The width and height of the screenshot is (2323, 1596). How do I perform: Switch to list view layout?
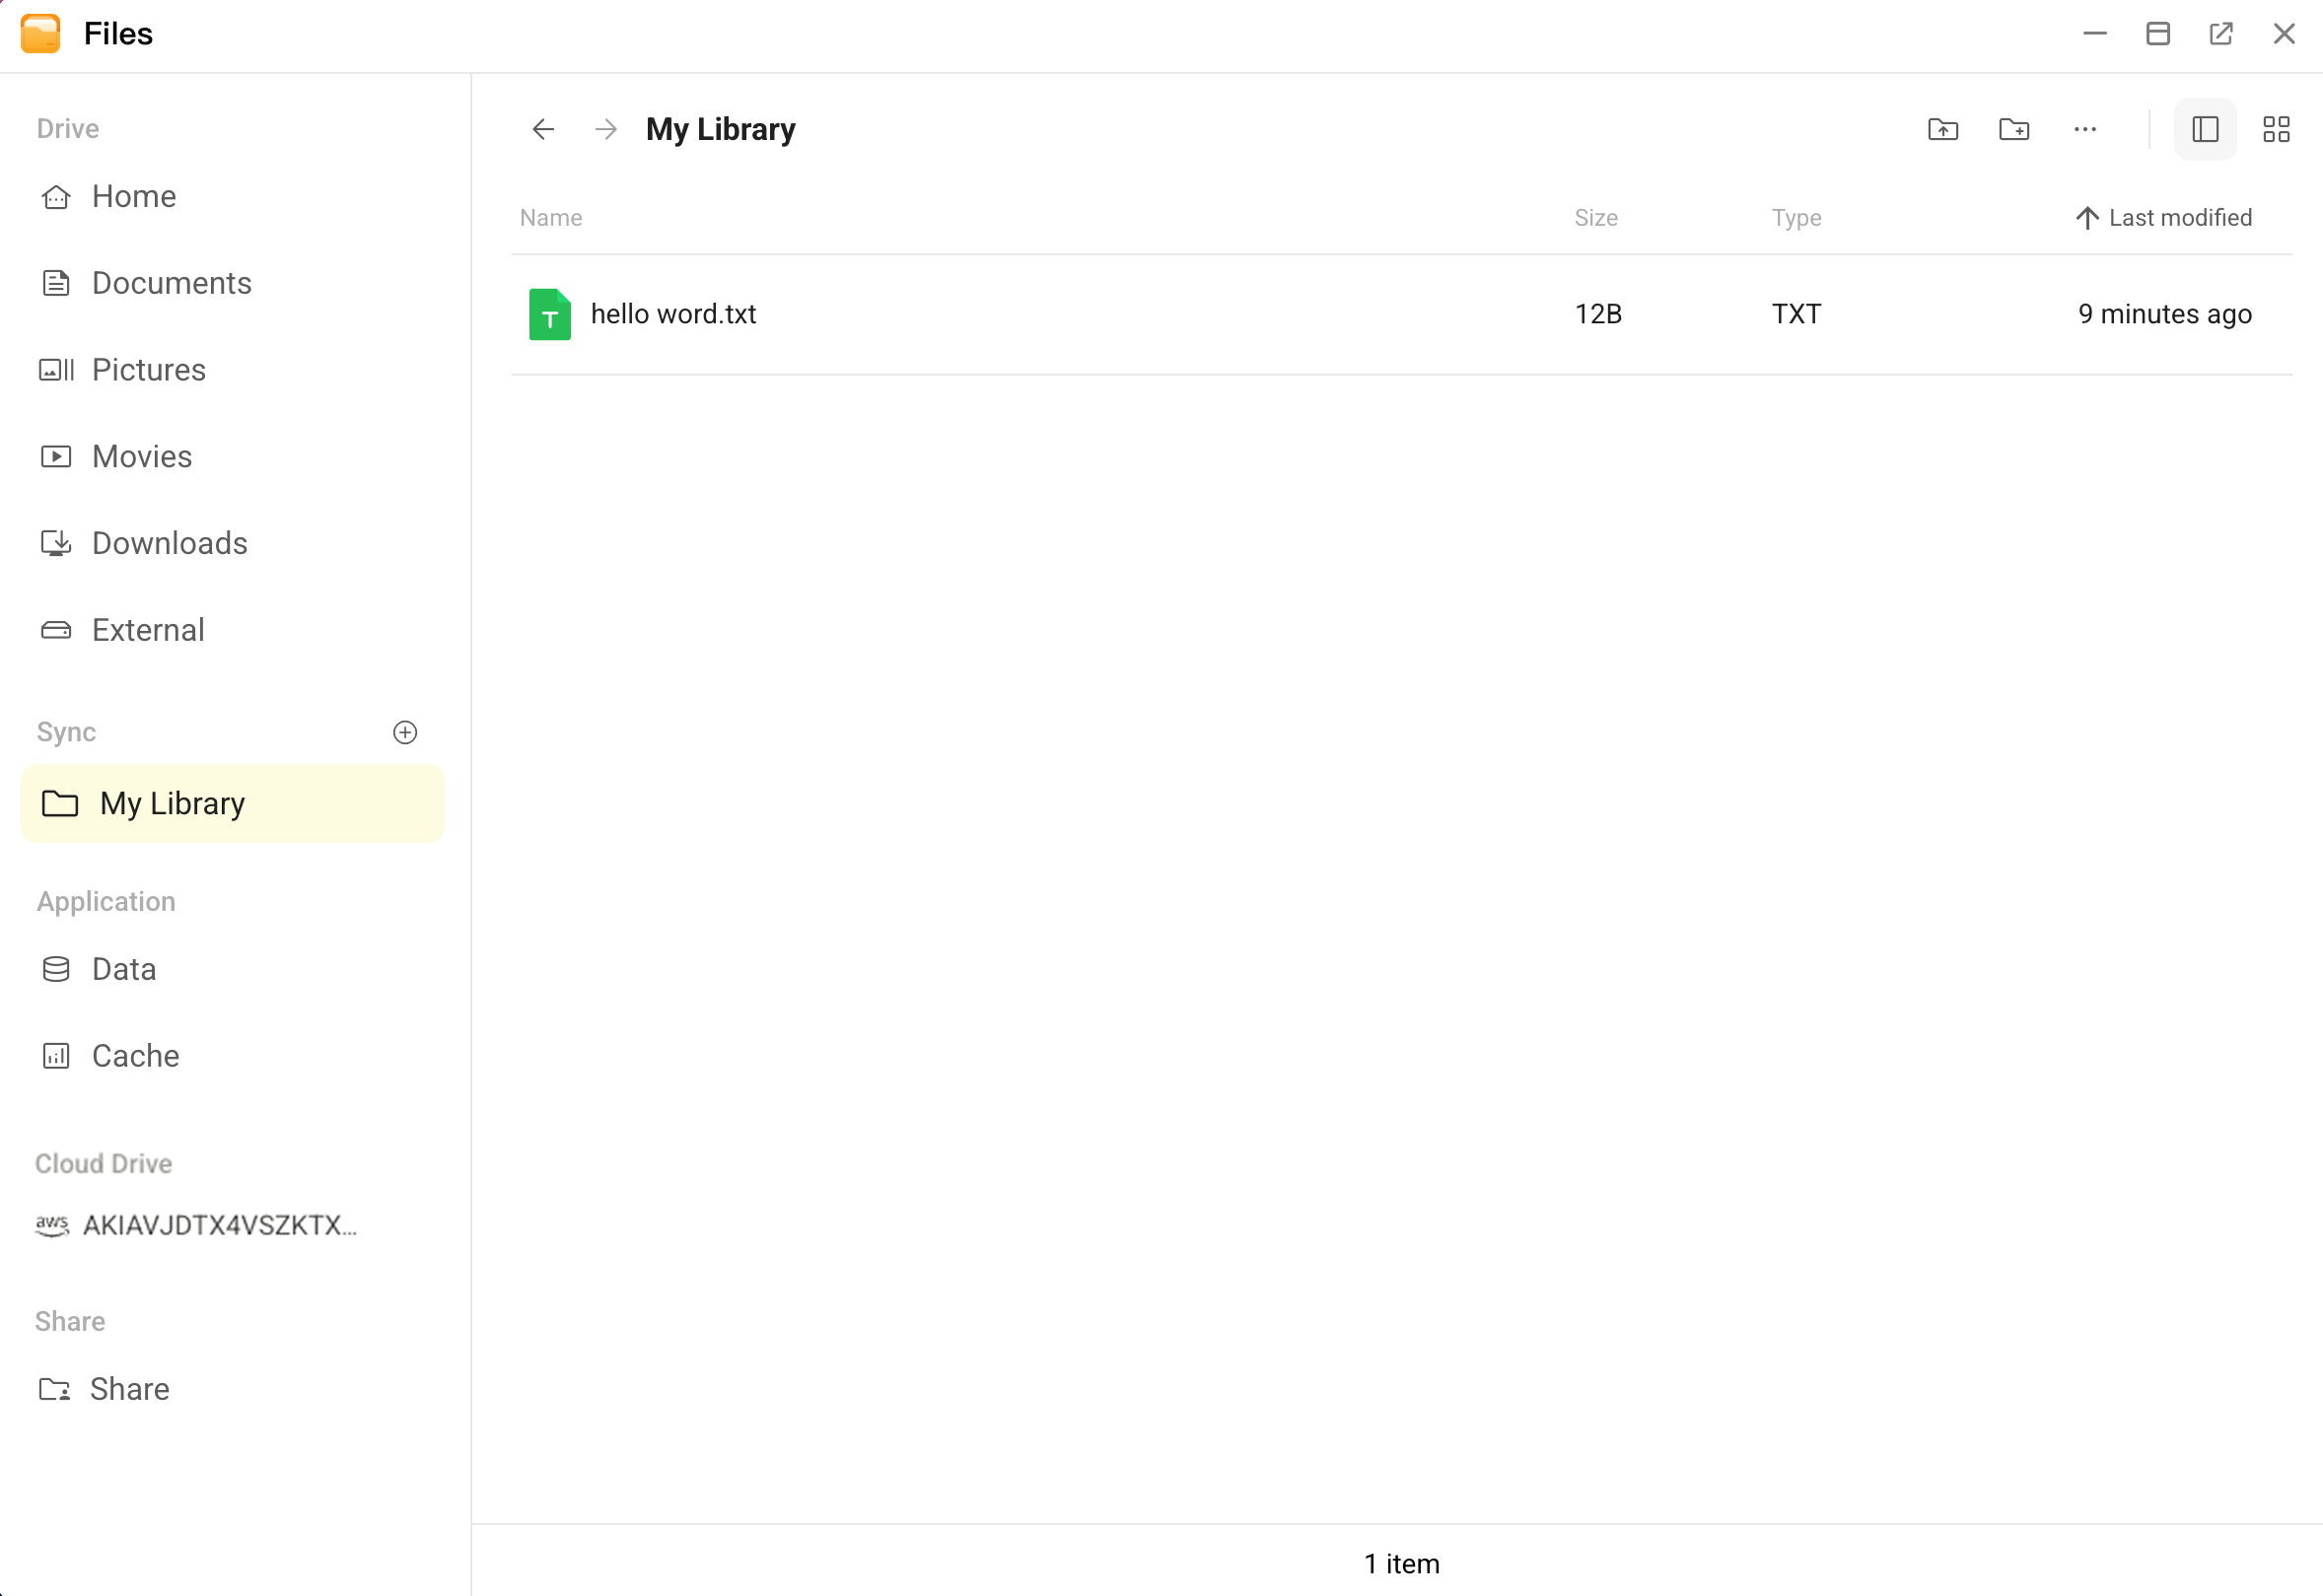pos(2204,129)
